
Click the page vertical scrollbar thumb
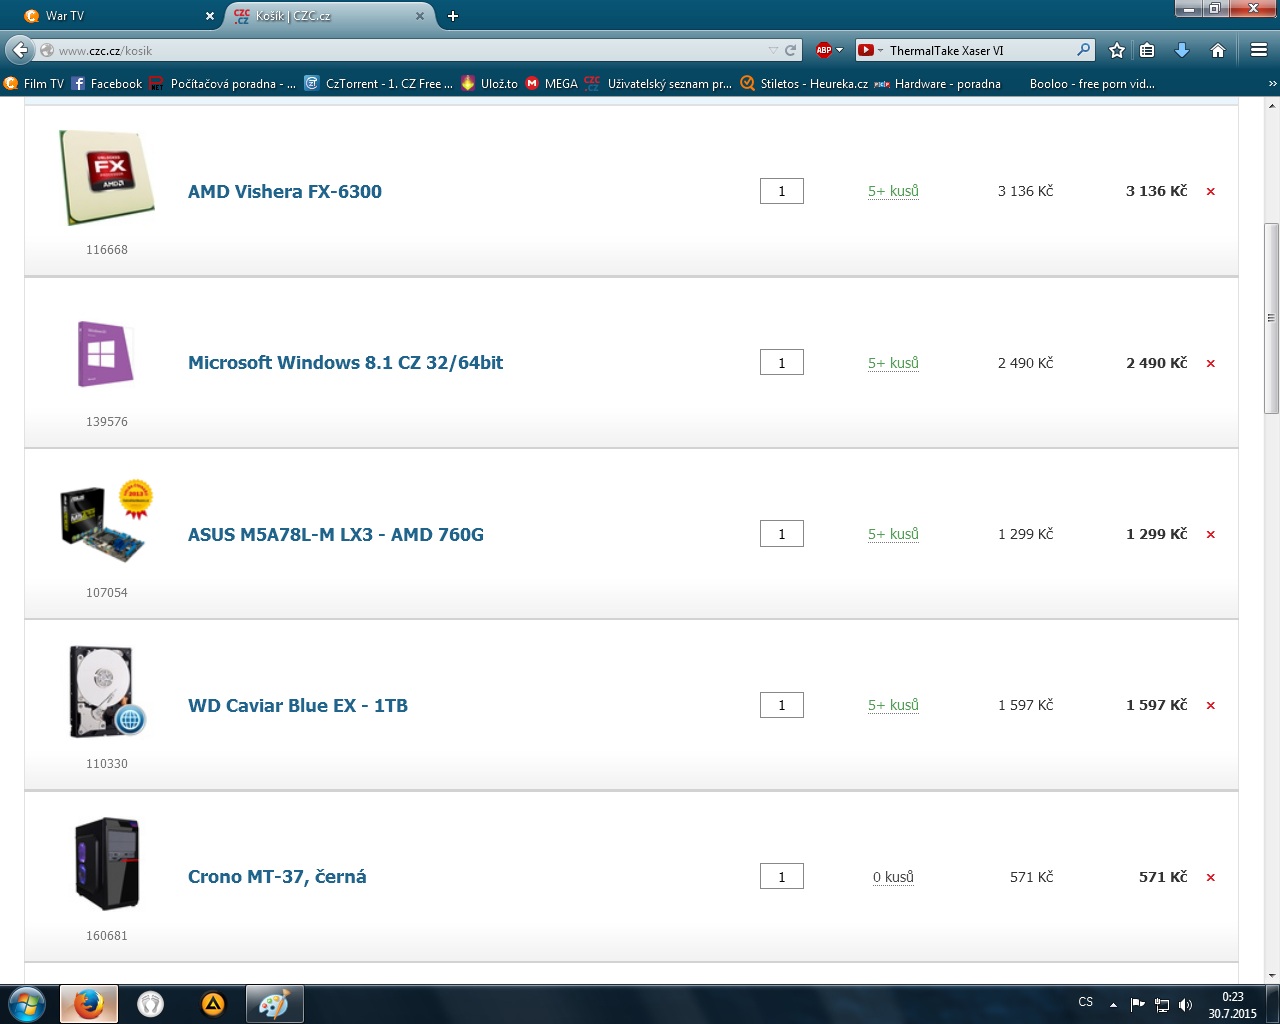(1272, 318)
